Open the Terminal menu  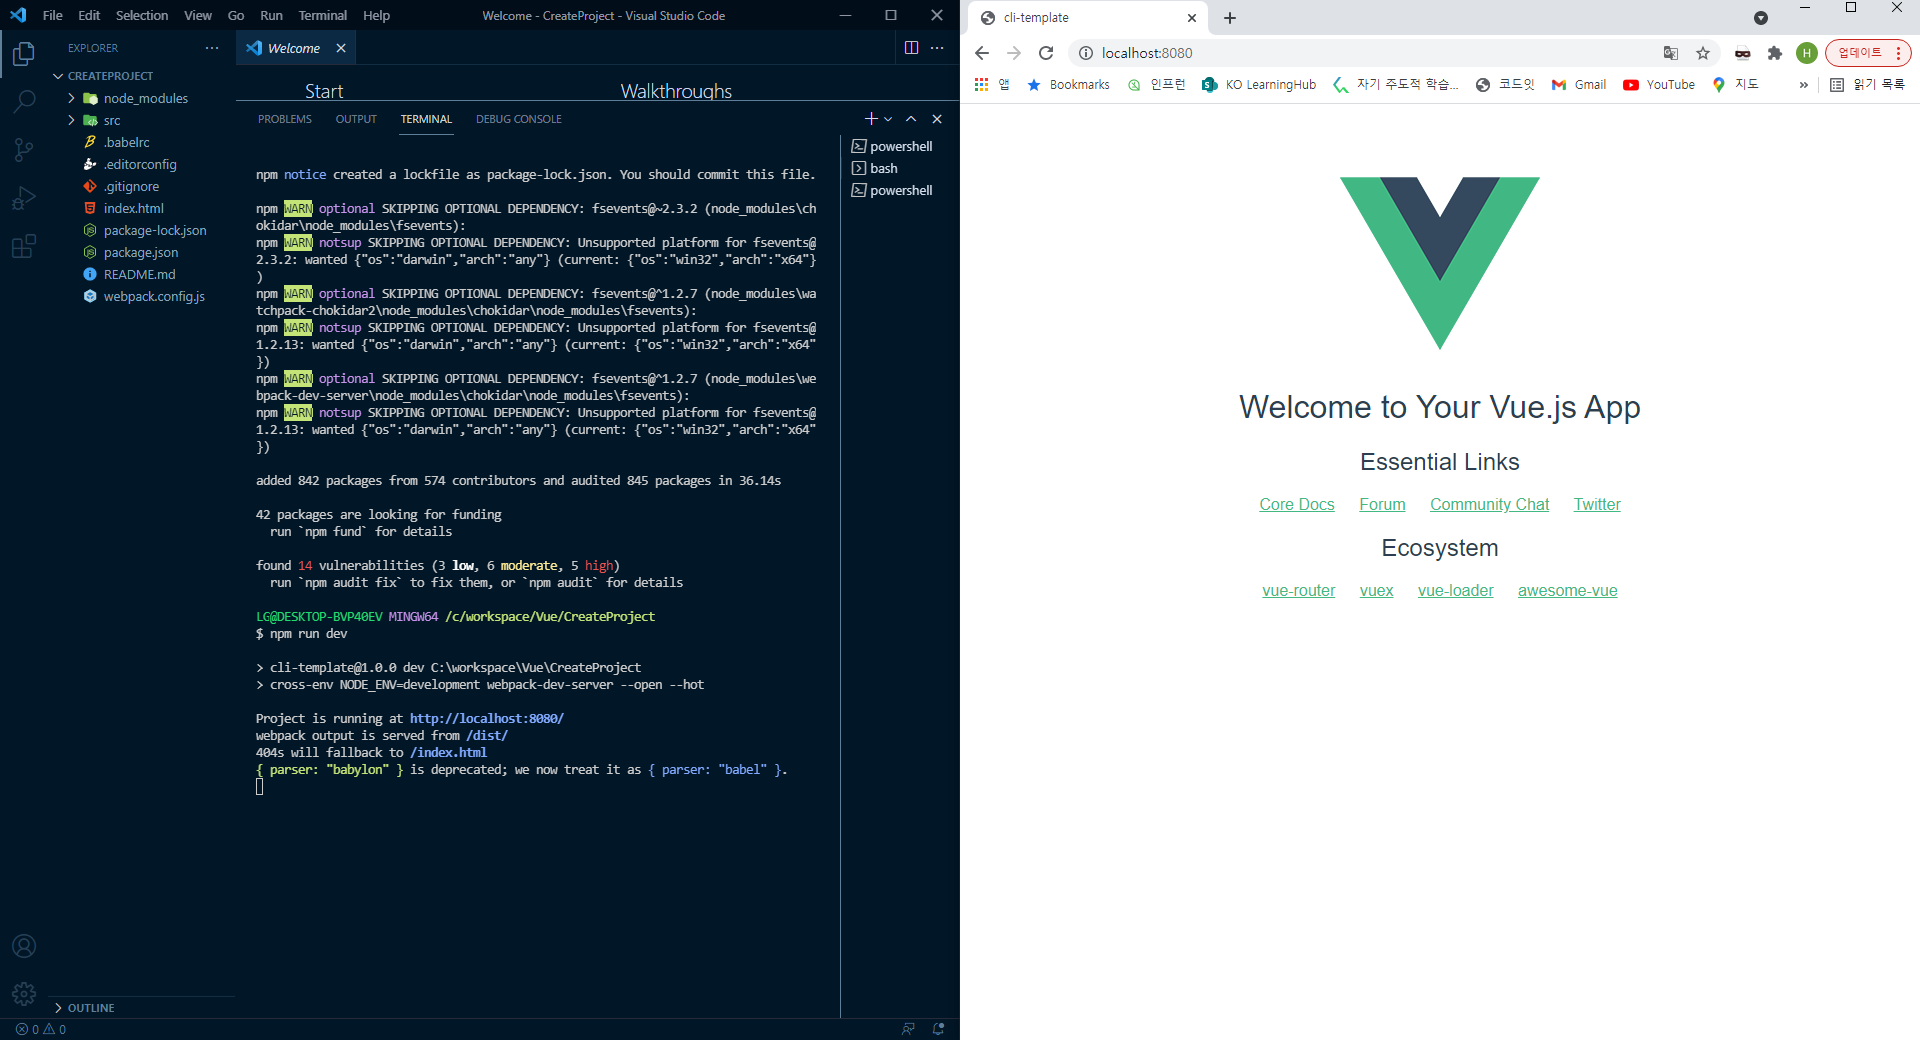(x=323, y=15)
